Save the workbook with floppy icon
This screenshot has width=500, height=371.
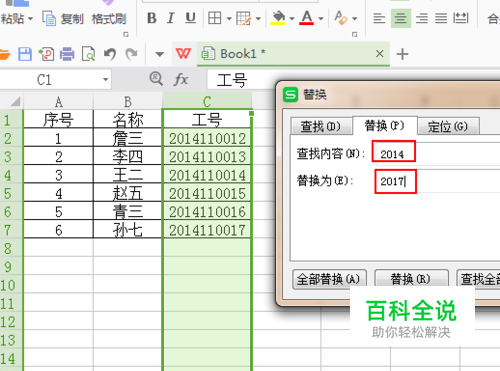pos(25,54)
